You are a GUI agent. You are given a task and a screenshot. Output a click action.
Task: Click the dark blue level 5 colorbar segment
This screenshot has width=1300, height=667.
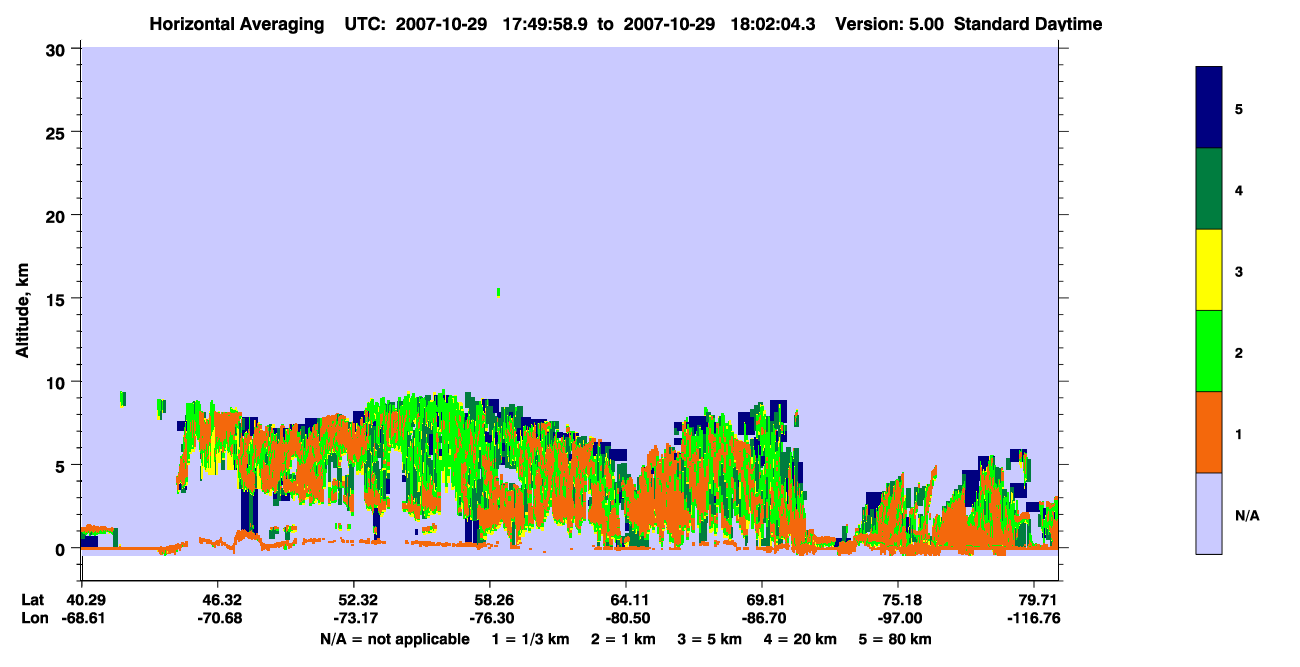[1209, 108]
